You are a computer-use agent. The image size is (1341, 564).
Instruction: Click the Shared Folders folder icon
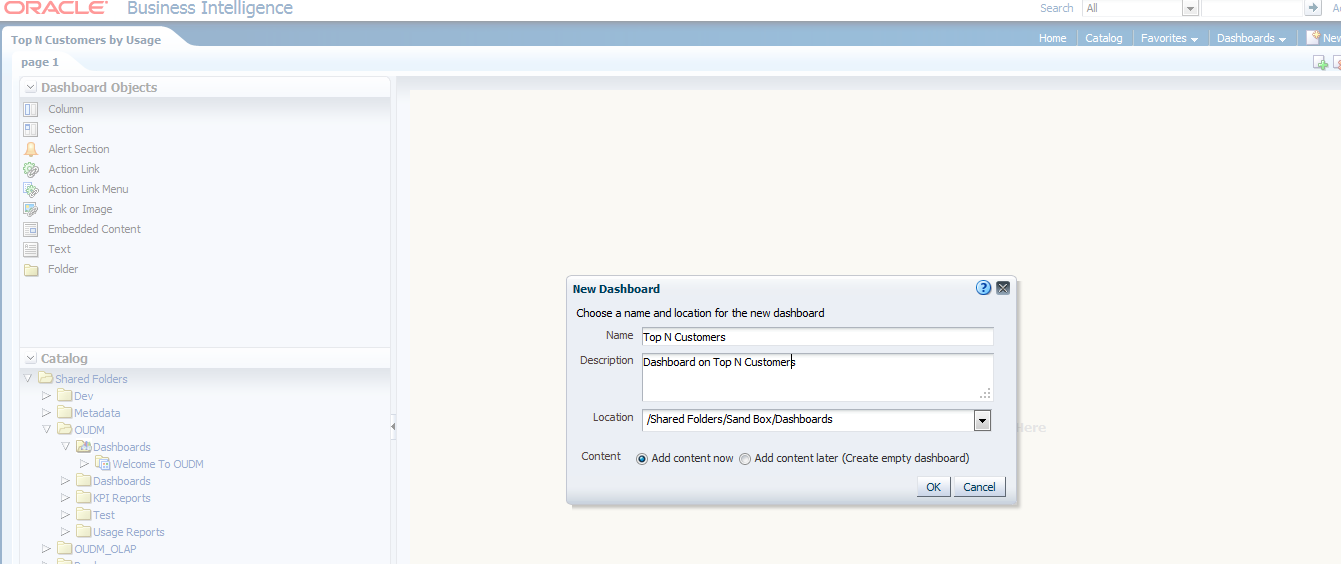(45, 379)
